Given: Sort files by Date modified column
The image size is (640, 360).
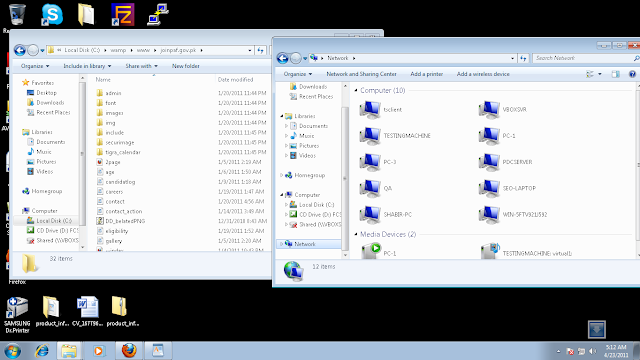Looking at the screenshot, I should 236,80.
